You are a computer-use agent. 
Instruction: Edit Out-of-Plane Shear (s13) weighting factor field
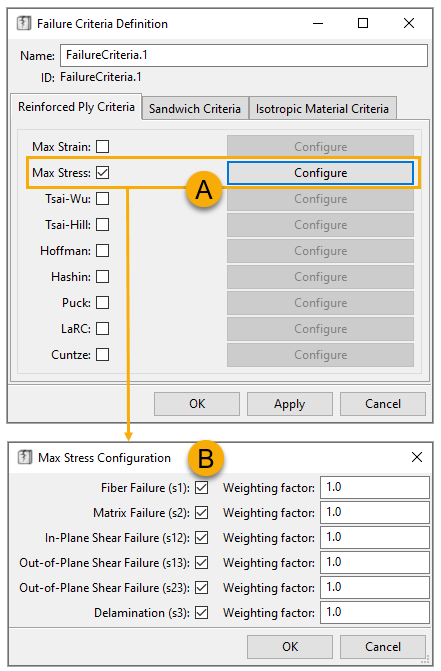pyautogui.click(x=375, y=562)
